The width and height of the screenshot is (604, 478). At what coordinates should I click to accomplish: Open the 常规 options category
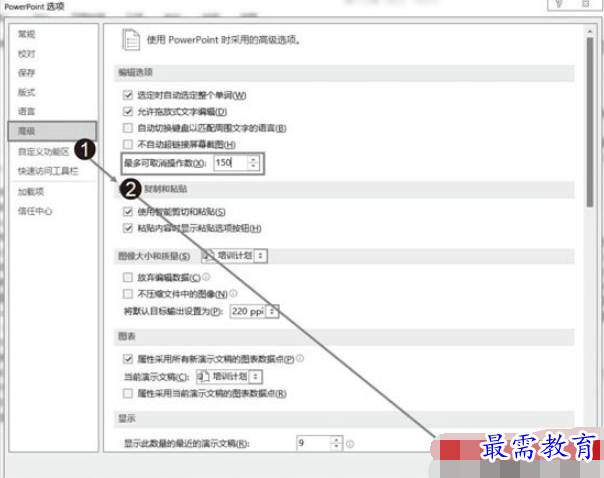point(26,34)
